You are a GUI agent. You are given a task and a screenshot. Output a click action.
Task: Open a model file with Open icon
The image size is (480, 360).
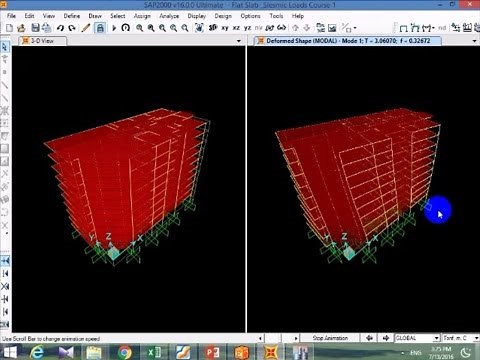click(21, 28)
